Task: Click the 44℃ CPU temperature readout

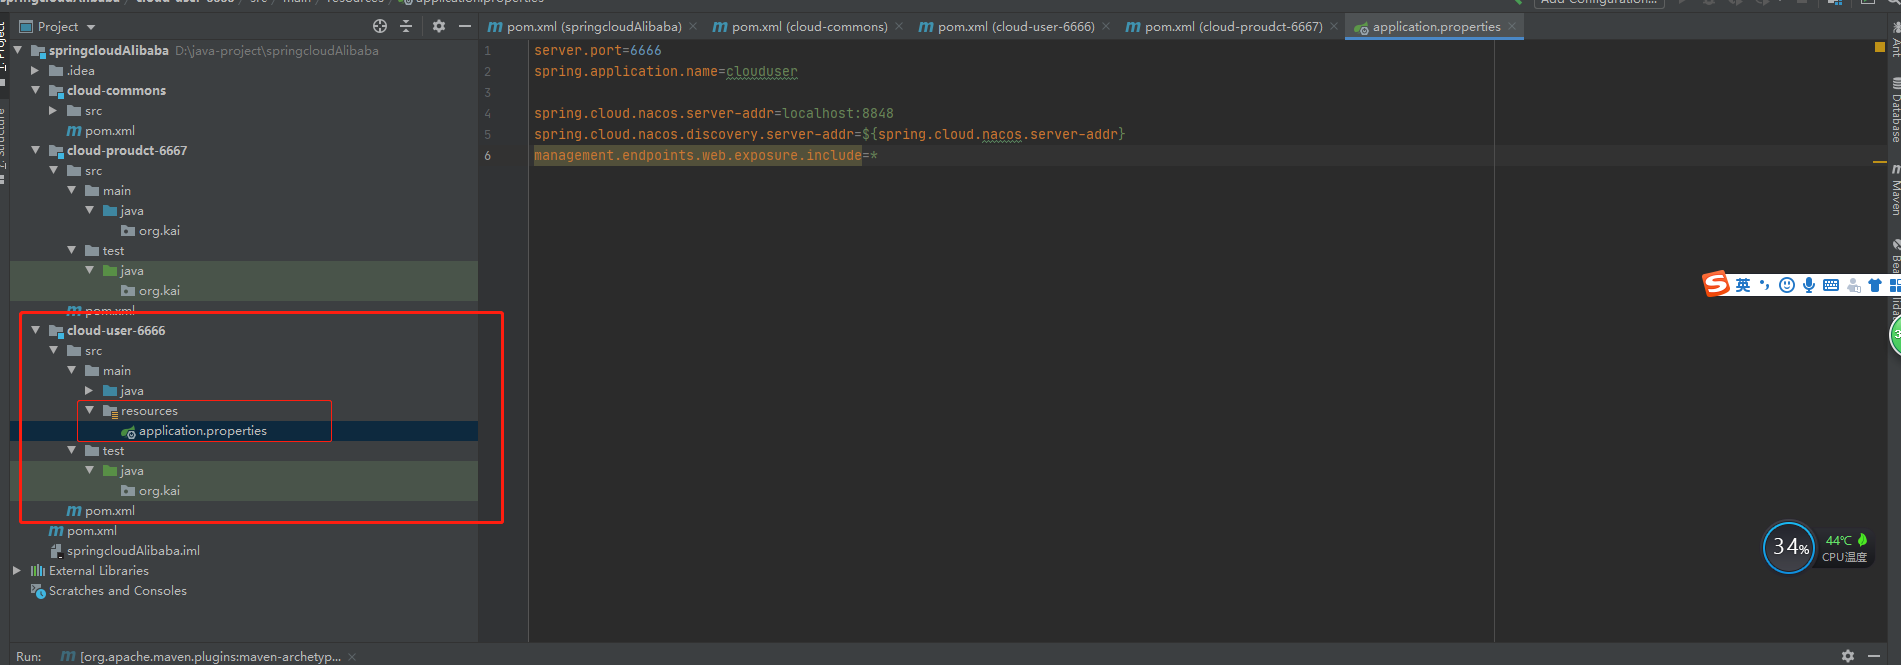Action: [x=1839, y=540]
